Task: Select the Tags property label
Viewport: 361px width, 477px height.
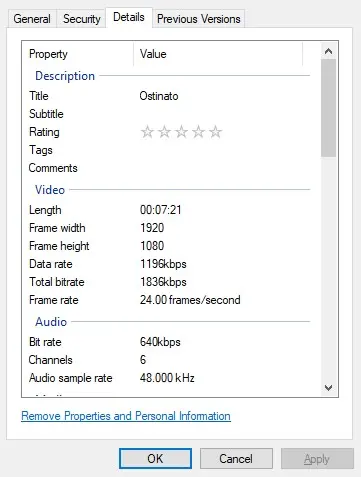Action: (41, 150)
